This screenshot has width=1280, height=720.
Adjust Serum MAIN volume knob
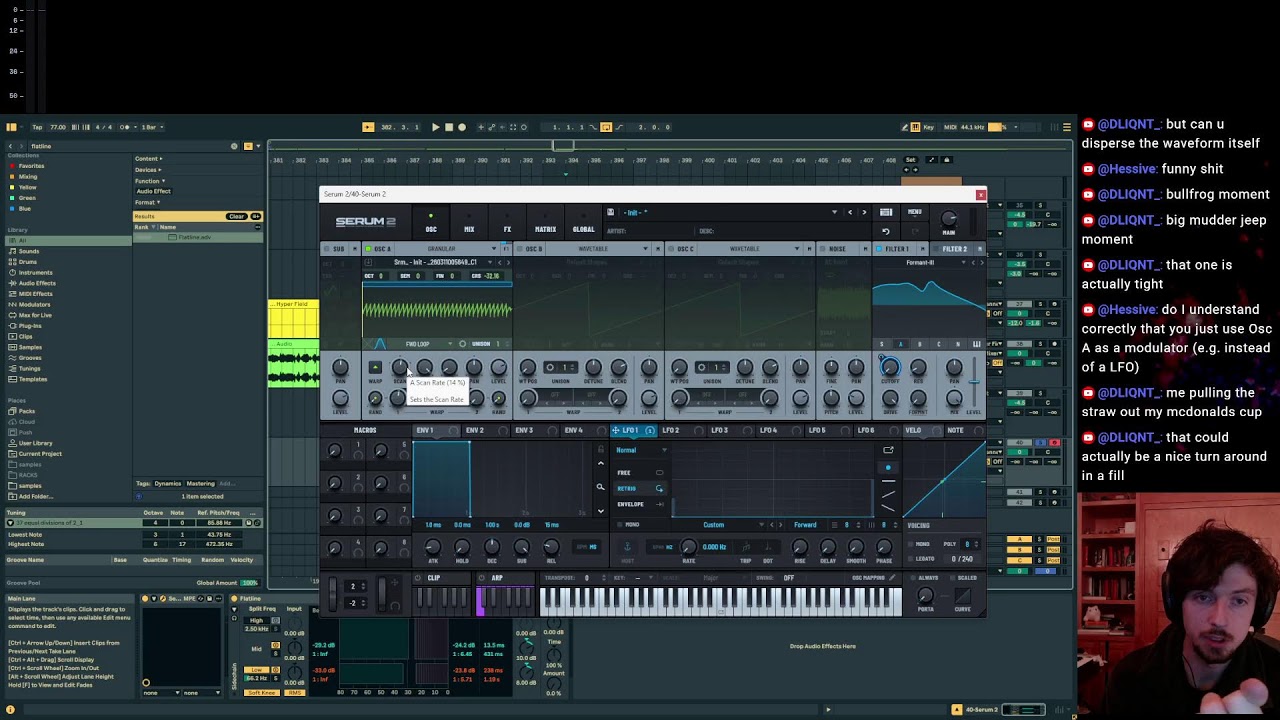(948, 218)
